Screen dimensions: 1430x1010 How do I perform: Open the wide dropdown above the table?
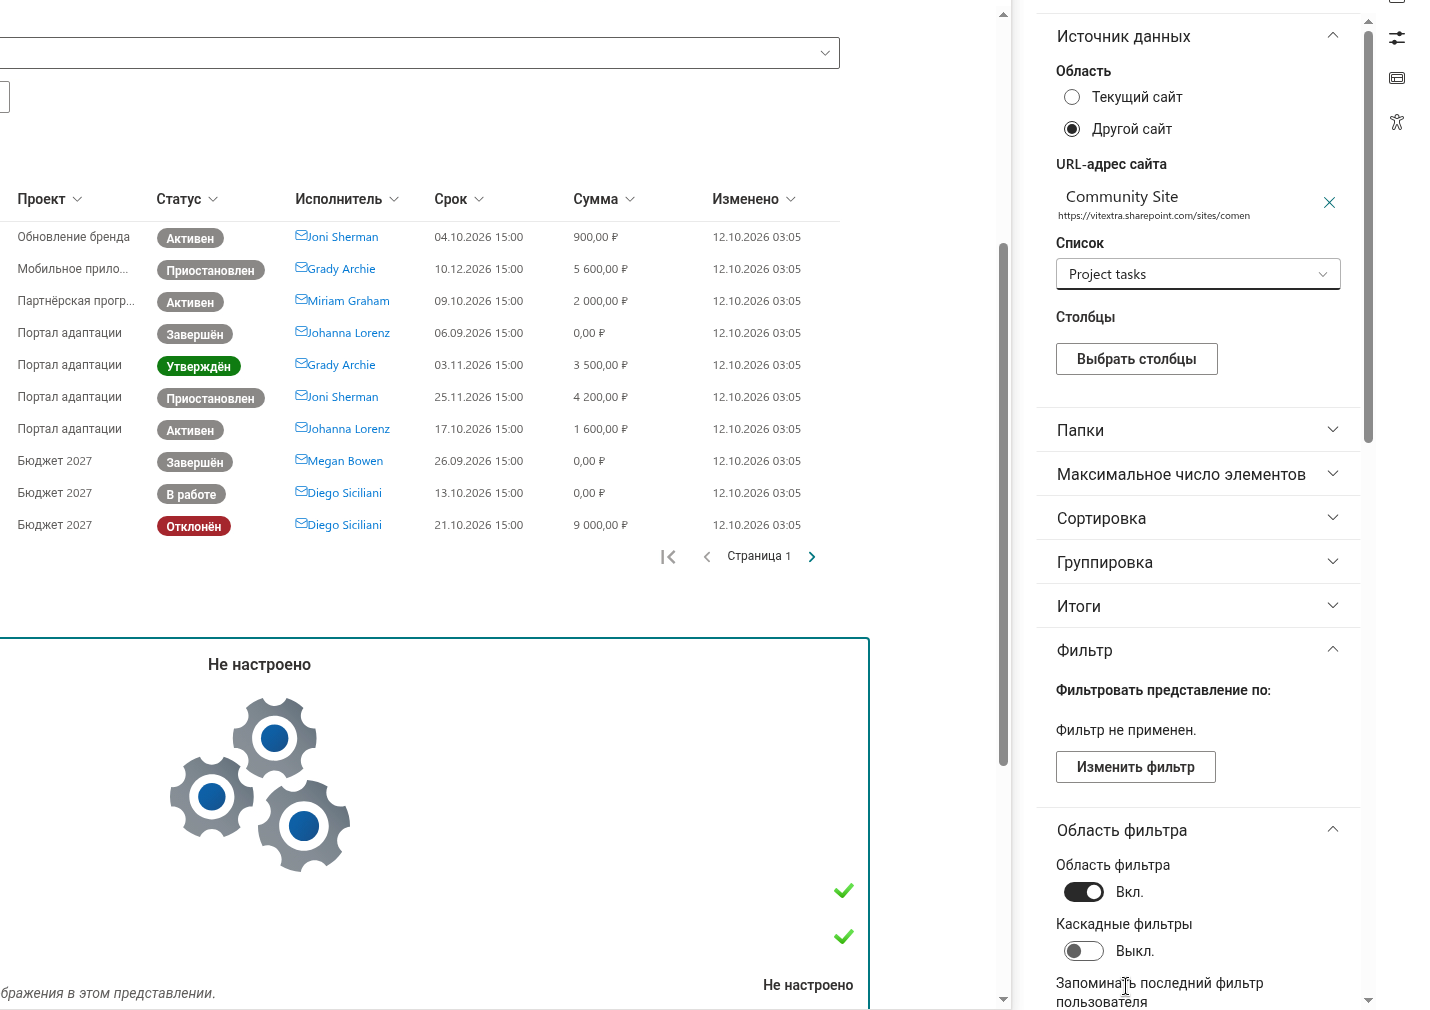[419, 53]
